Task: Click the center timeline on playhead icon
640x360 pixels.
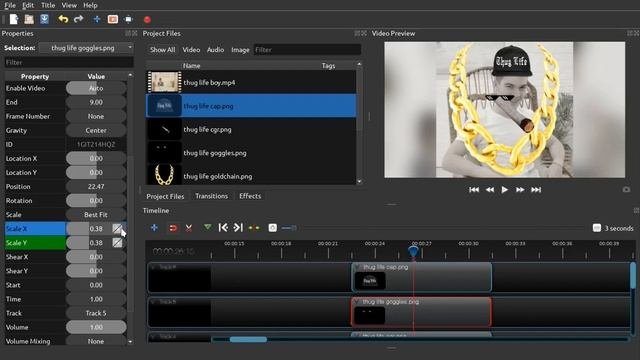Action: (254, 228)
